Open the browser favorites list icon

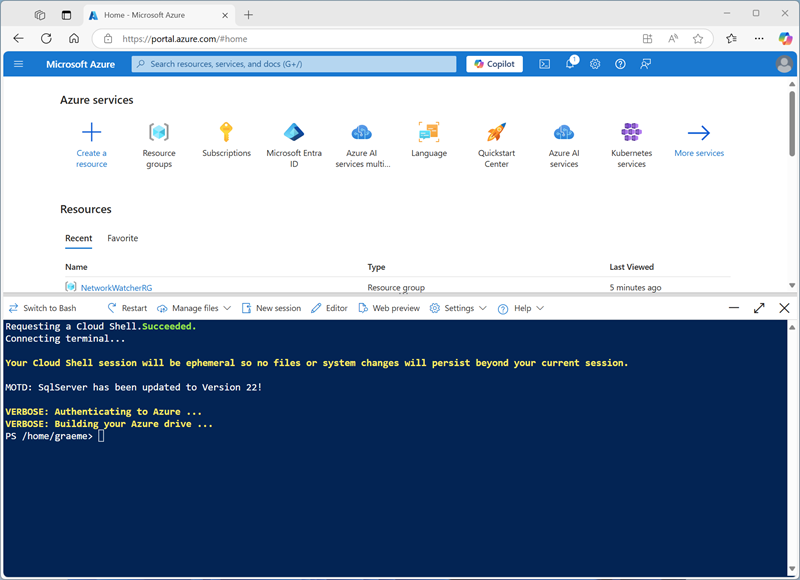click(x=732, y=39)
